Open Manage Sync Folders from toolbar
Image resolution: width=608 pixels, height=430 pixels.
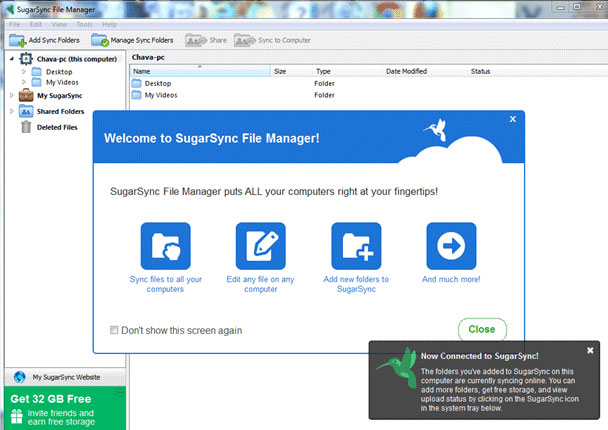coord(133,40)
